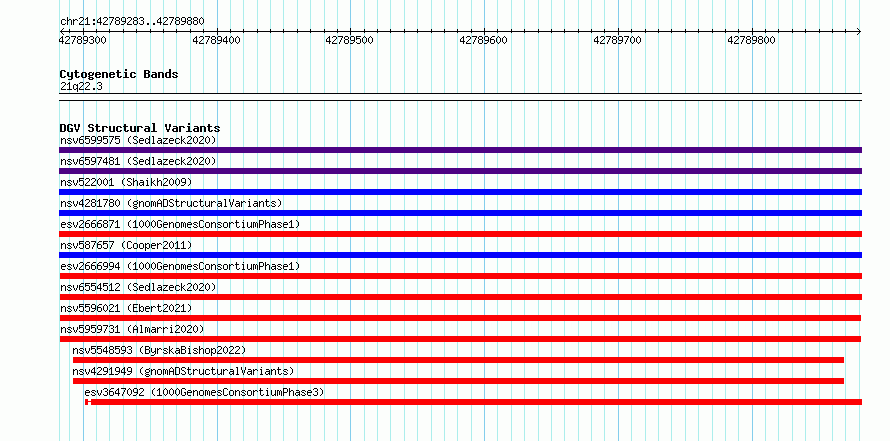Select the nsv6599575 purple variant bar
The width and height of the screenshot is (890, 441).
[460, 150]
